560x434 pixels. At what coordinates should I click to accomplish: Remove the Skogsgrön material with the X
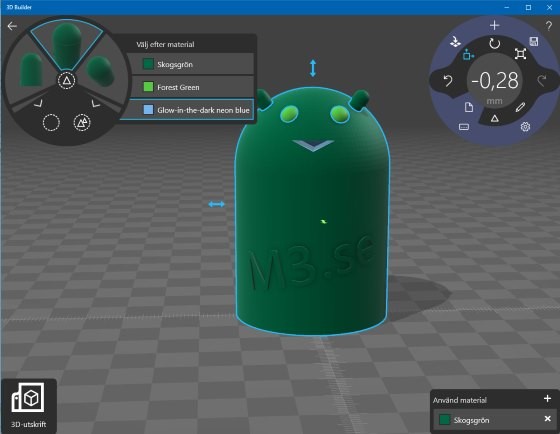[x=547, y=419]
